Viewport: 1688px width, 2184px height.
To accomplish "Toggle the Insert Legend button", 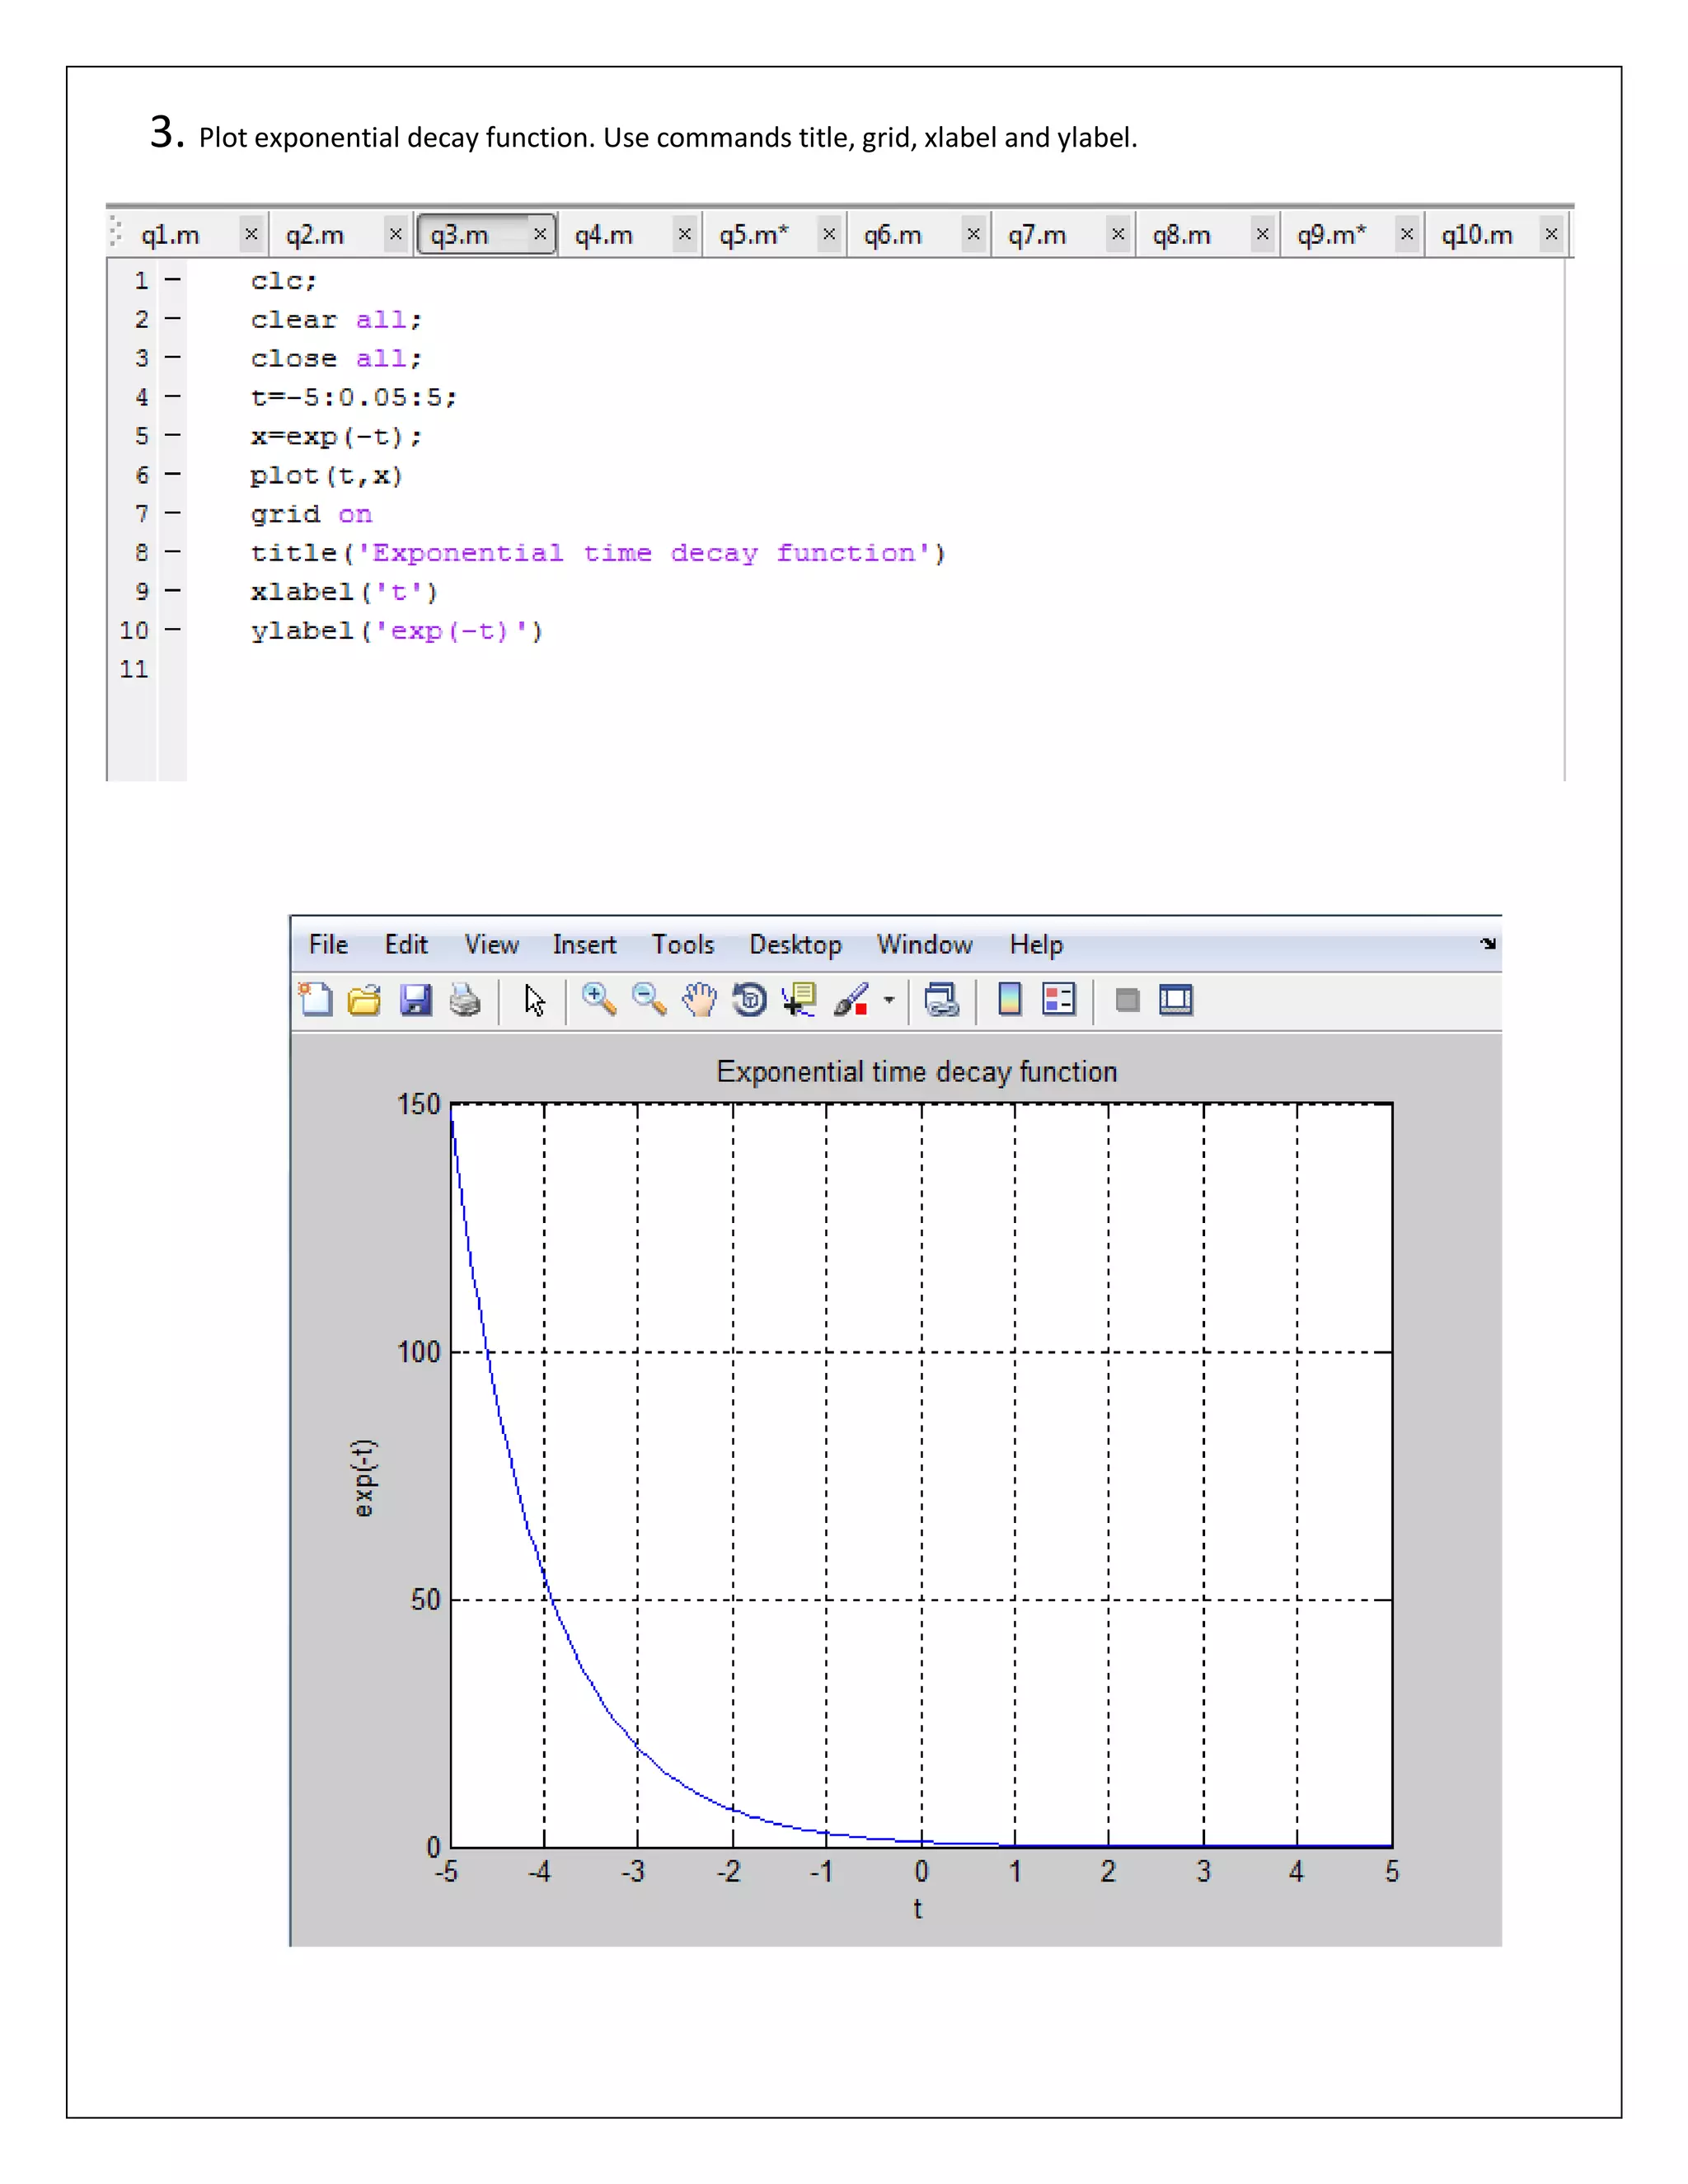I will pos(1059,999).
